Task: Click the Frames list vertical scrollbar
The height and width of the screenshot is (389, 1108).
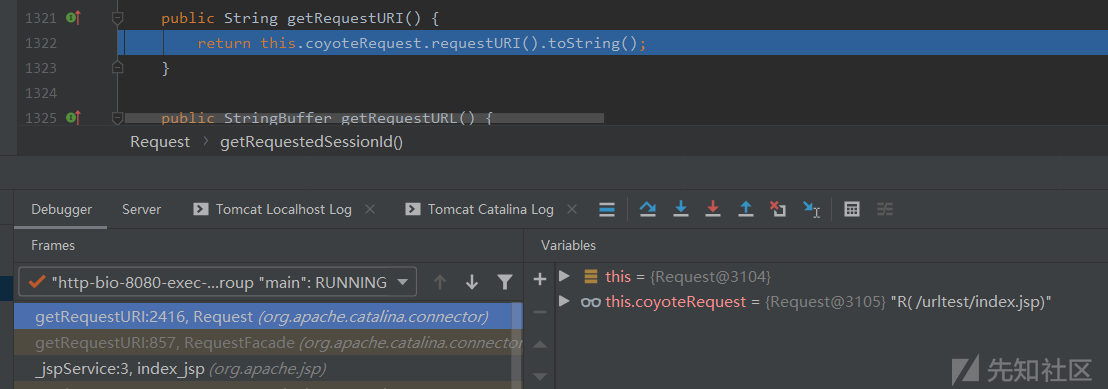Action: click(x=518, y=346)
